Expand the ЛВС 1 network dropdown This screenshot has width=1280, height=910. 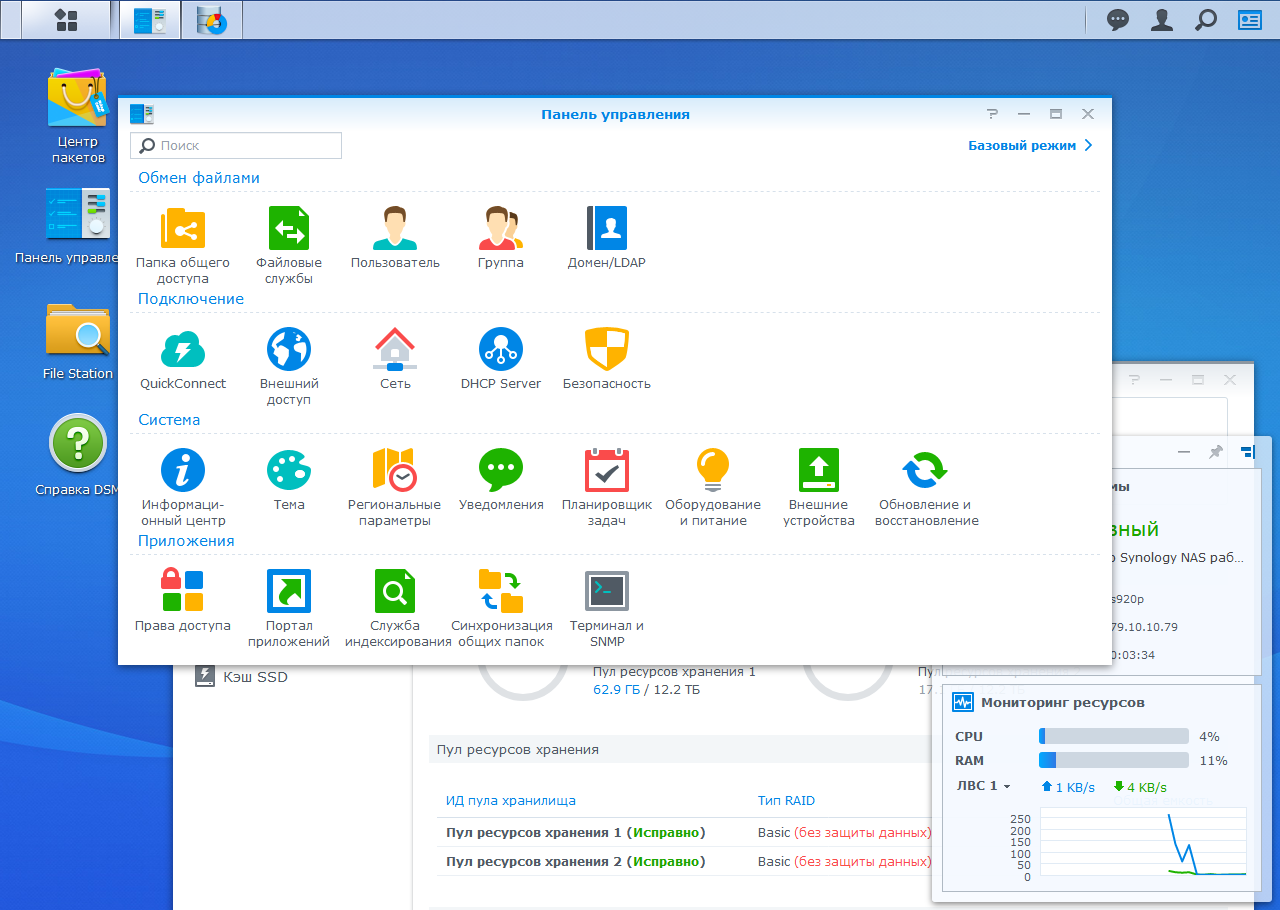[x=984, y=786]
